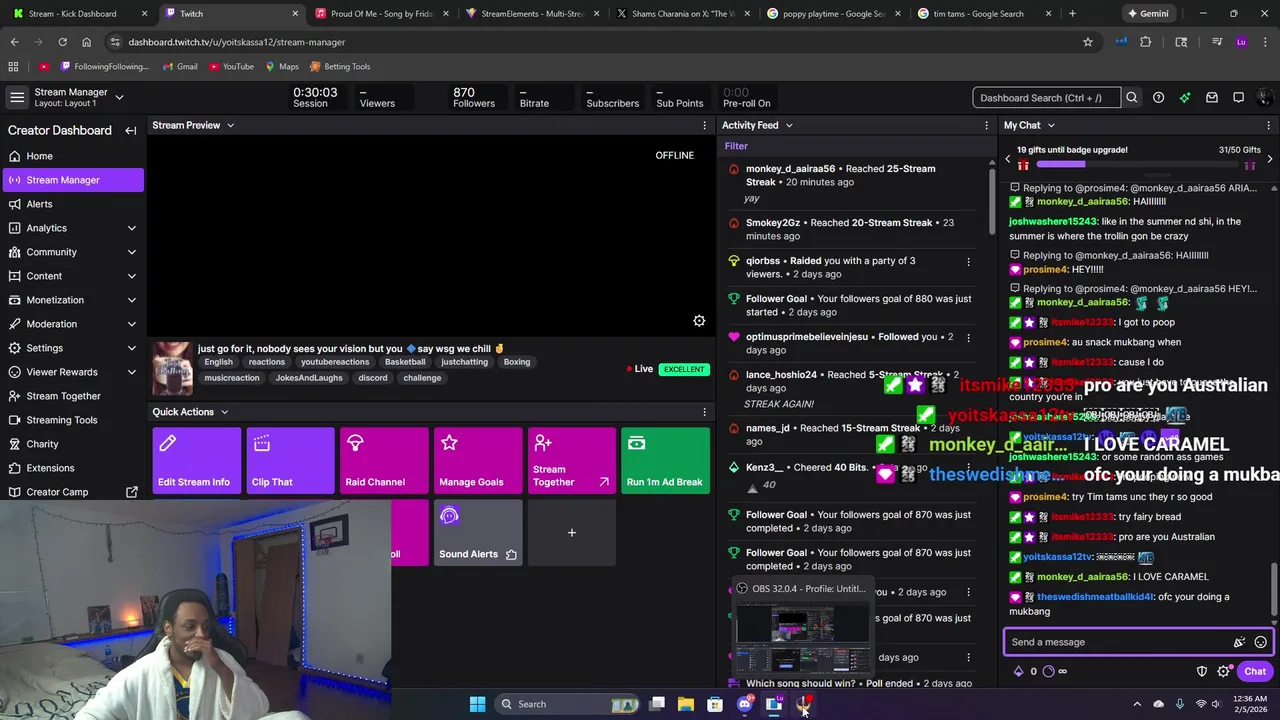This screenshot has height=720, width=1280.
Task: Click the Filter link in Activity Feed
Action: tap(736, 146)
